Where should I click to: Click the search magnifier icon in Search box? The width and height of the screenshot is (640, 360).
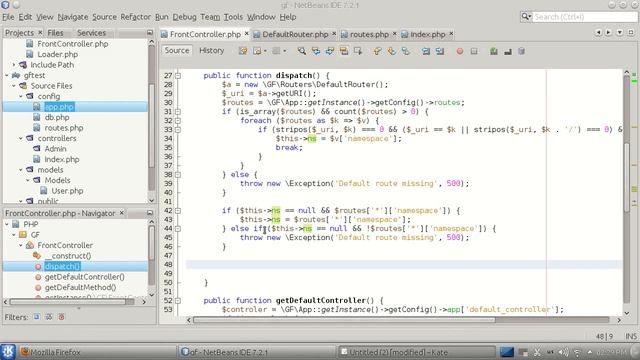point(526,16)
